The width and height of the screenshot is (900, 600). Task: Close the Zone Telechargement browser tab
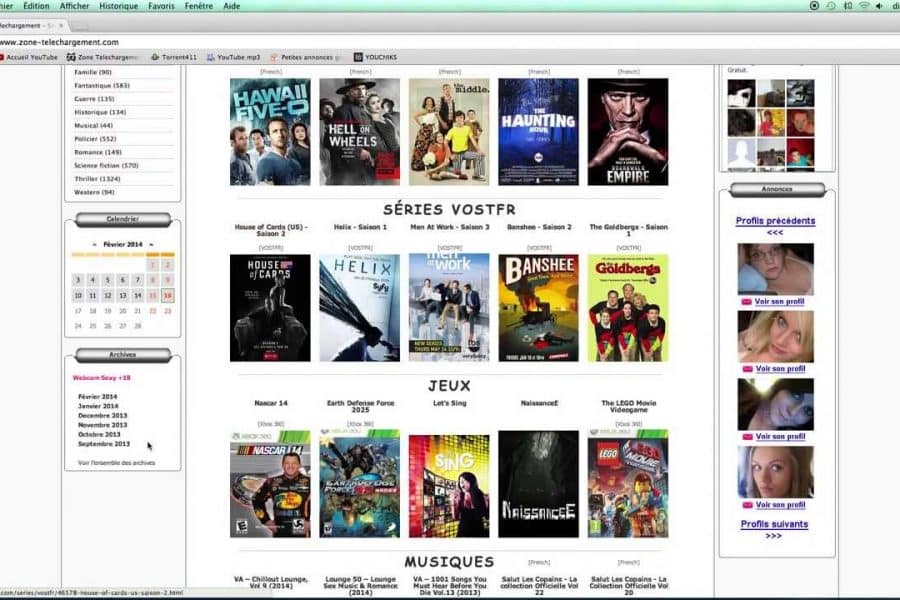tap(60, 24)
